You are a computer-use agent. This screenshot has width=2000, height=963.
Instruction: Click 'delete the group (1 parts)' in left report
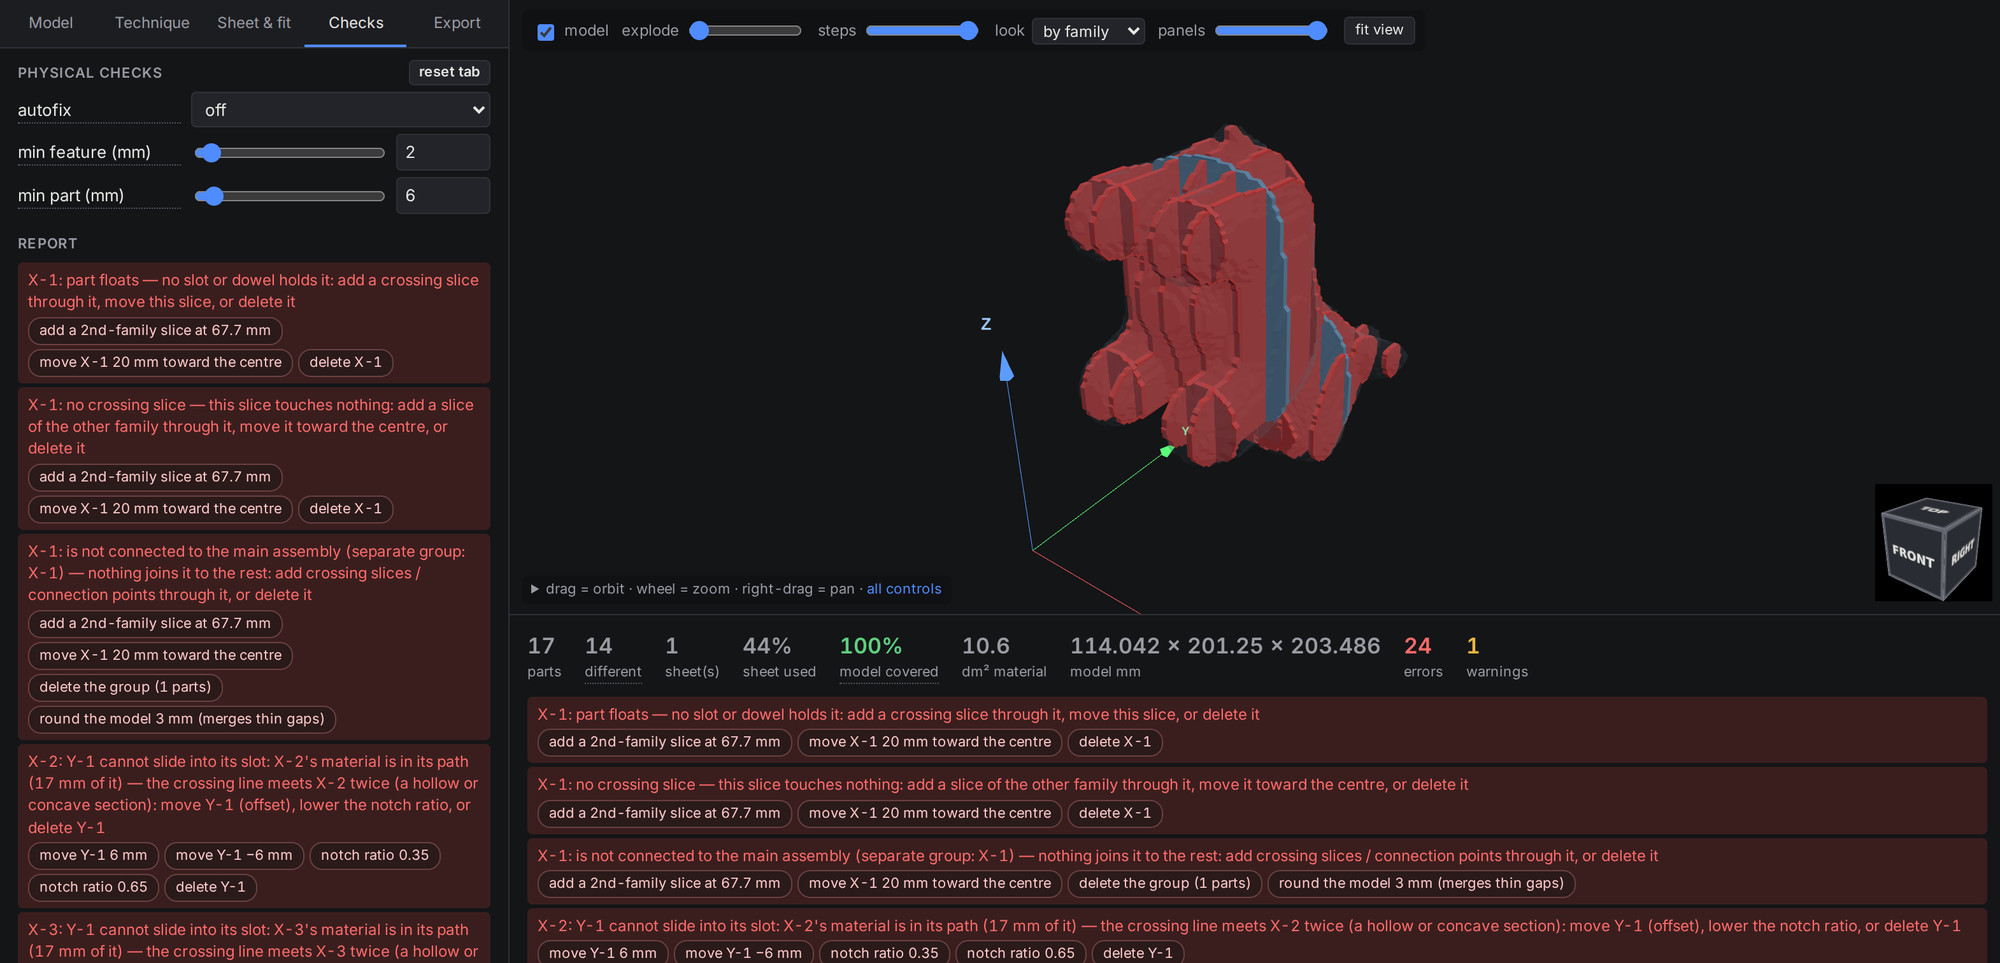(x=125, y=687)
